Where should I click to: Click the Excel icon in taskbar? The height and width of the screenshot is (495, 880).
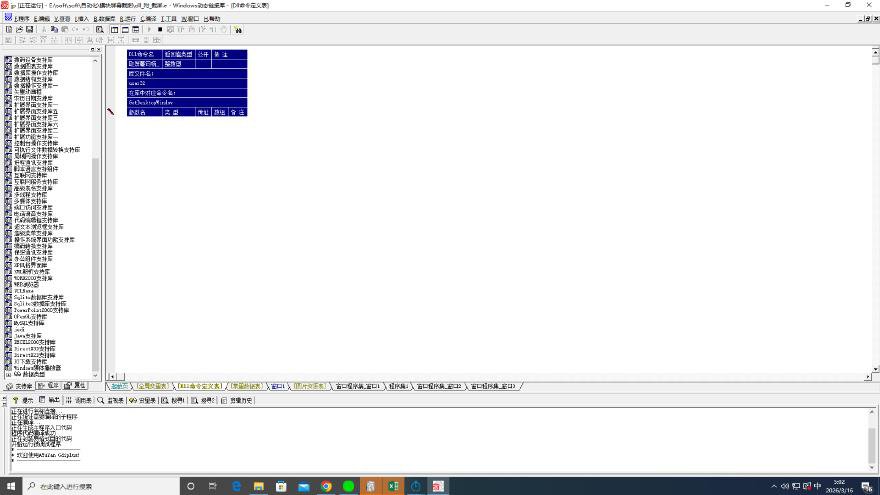(x=392, y=486)
